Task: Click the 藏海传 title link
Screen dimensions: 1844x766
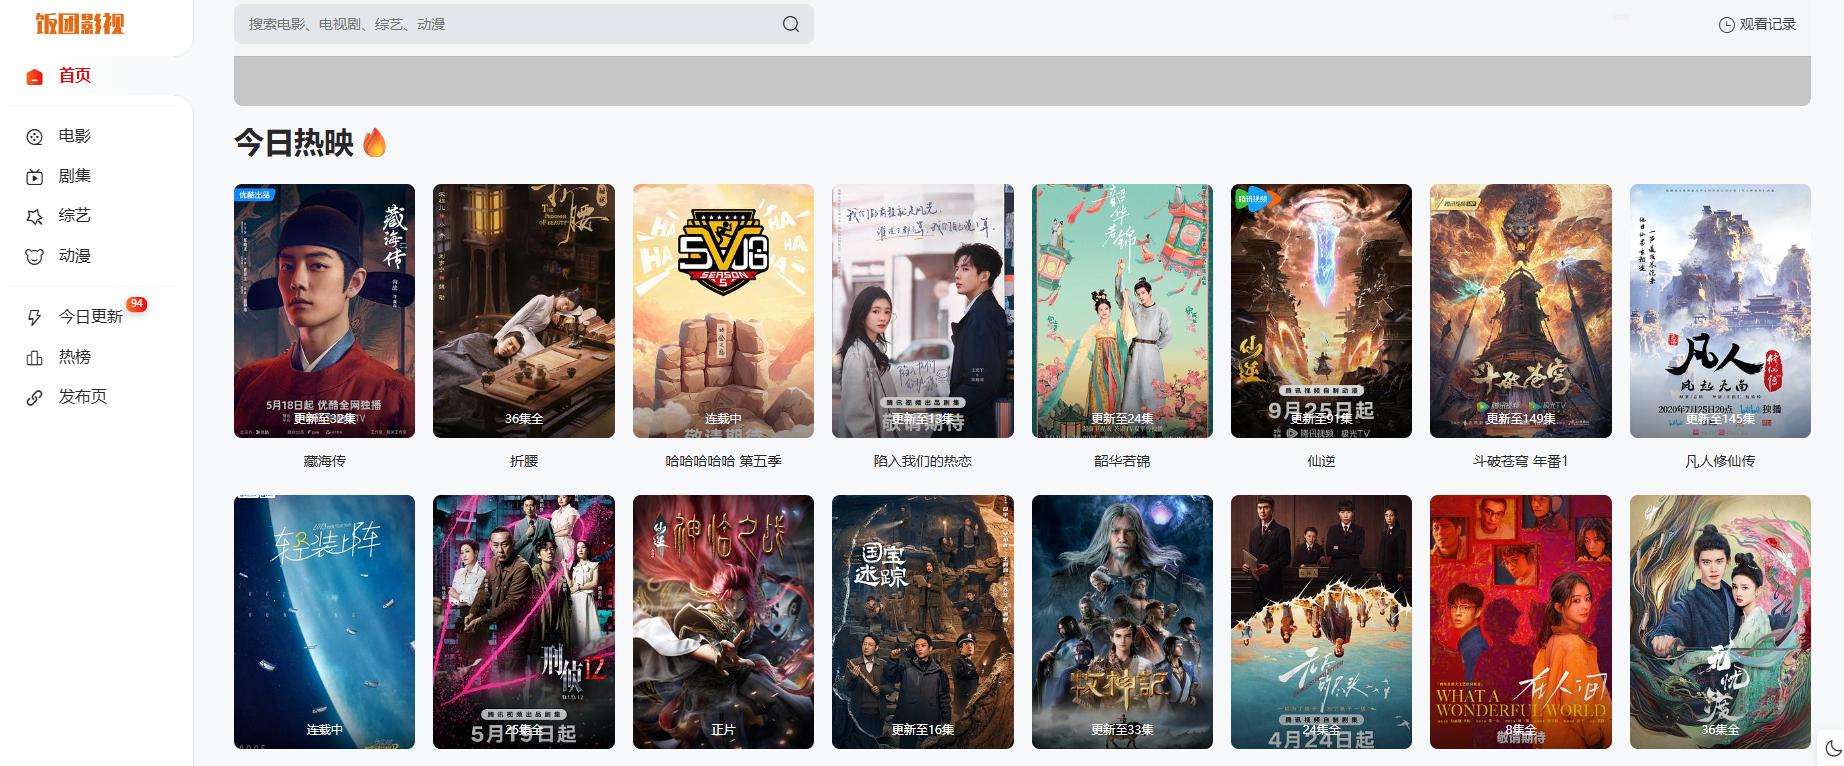Action: pyautogui.click(x=324, y=461)
